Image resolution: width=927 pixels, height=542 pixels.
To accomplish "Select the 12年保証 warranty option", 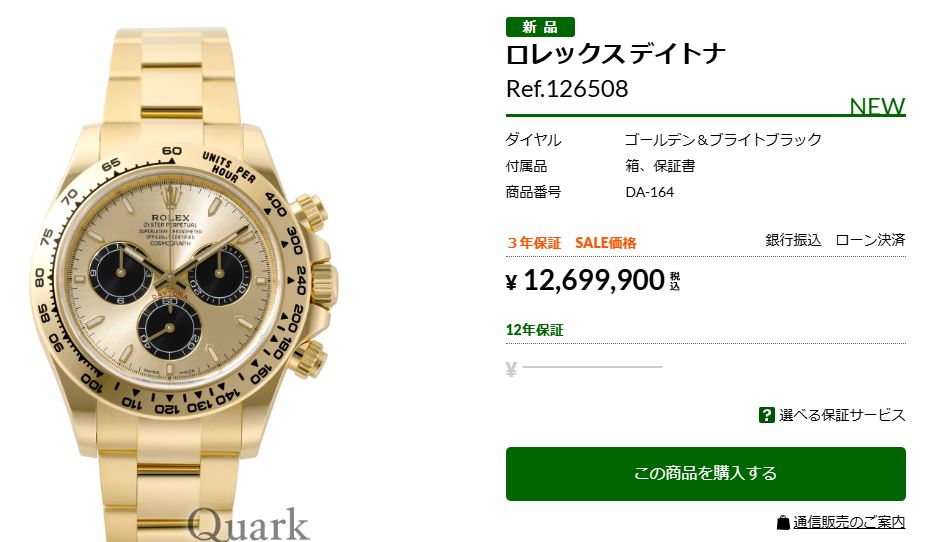I will pyautogui.click(x=534, y=330).
